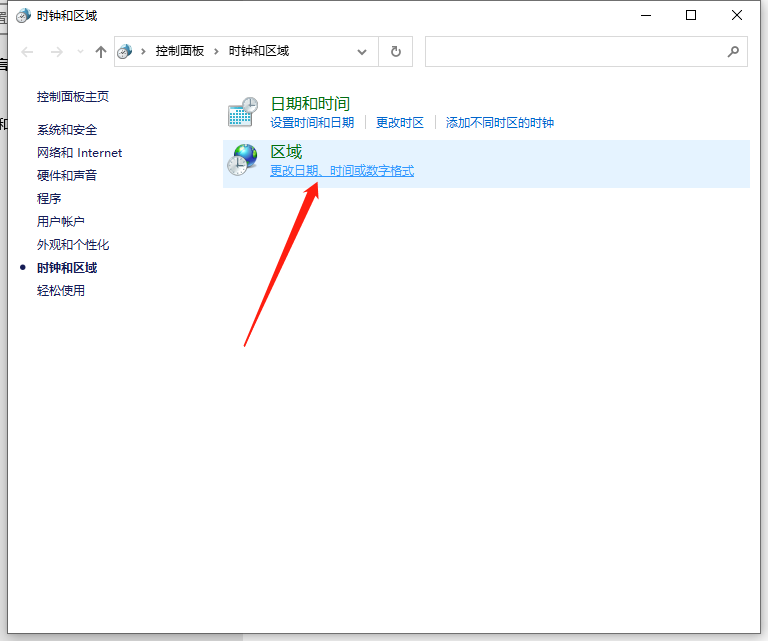Image resolution: width=768 pixels, height=641 pixels.
Task: Click the 时钟和区域 breadcrumb
Action: point(259,51)
